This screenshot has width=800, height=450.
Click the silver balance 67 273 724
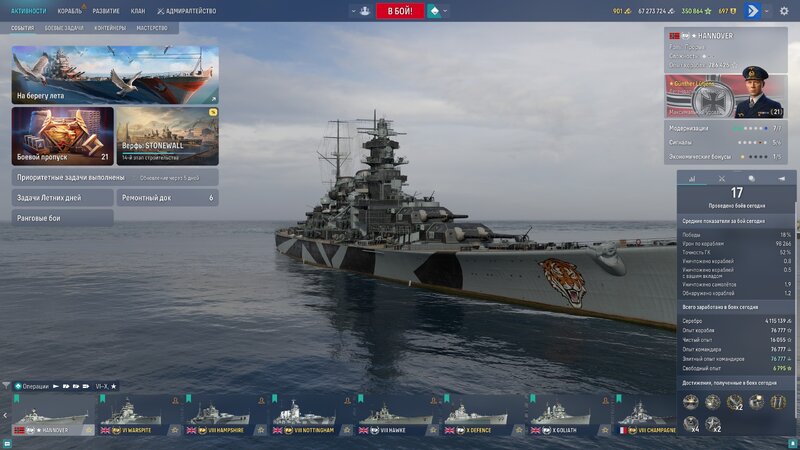[x=656, y=11]
